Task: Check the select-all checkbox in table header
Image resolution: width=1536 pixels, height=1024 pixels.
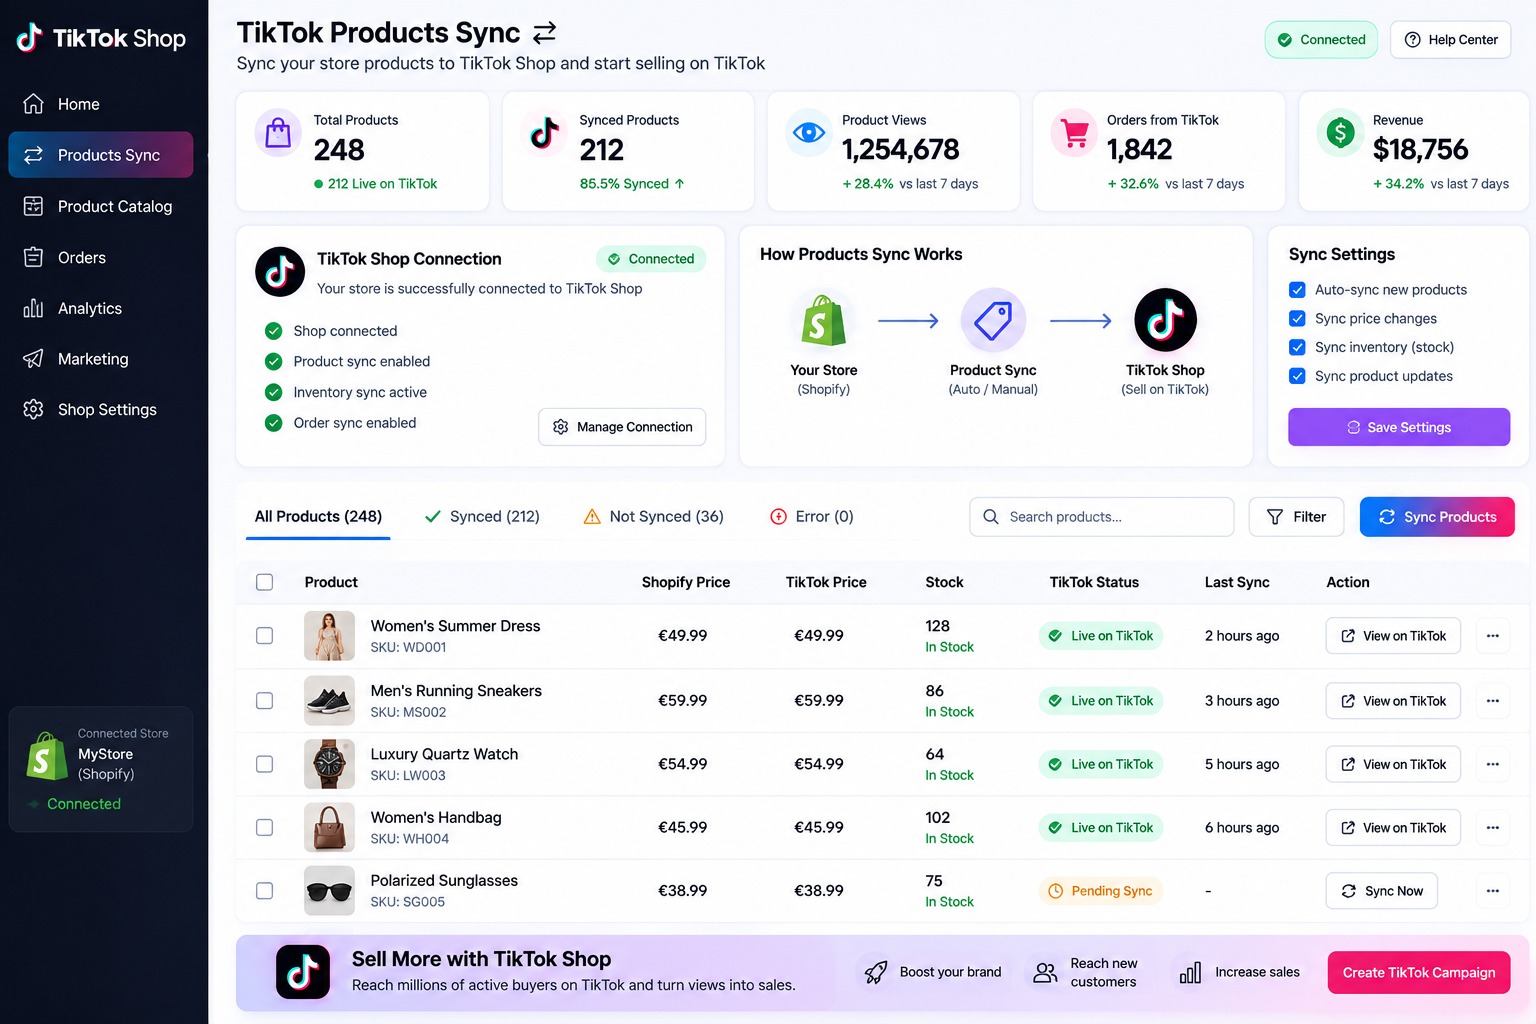Action: pos(264,582)
